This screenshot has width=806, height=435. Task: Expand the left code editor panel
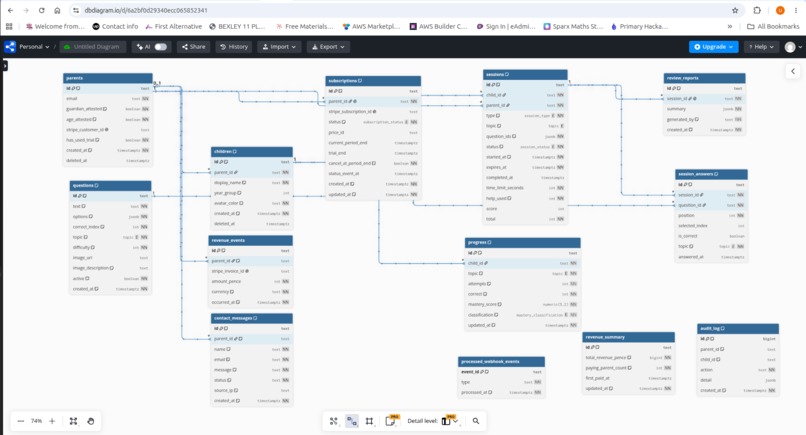pos(5,66)
